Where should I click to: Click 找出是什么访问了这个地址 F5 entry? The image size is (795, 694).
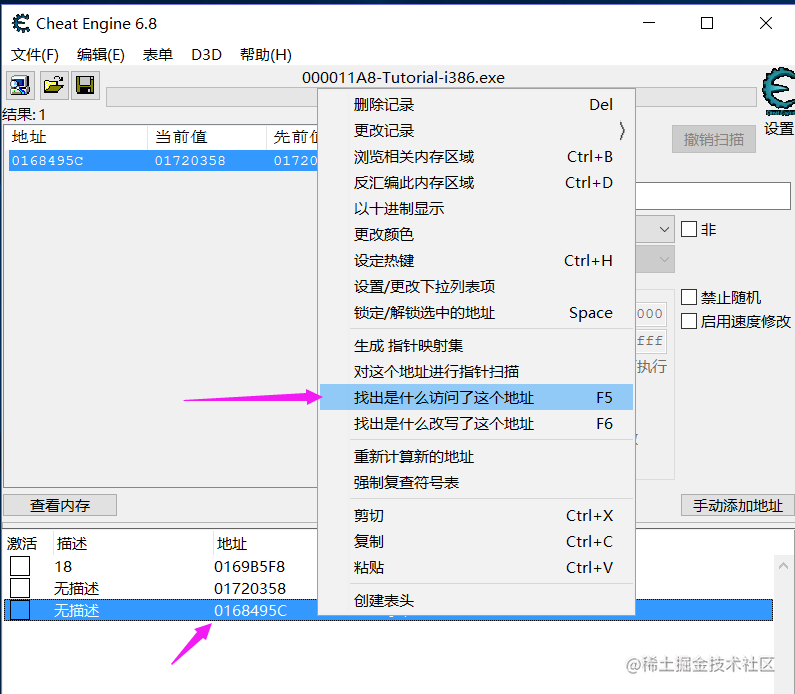477,397
